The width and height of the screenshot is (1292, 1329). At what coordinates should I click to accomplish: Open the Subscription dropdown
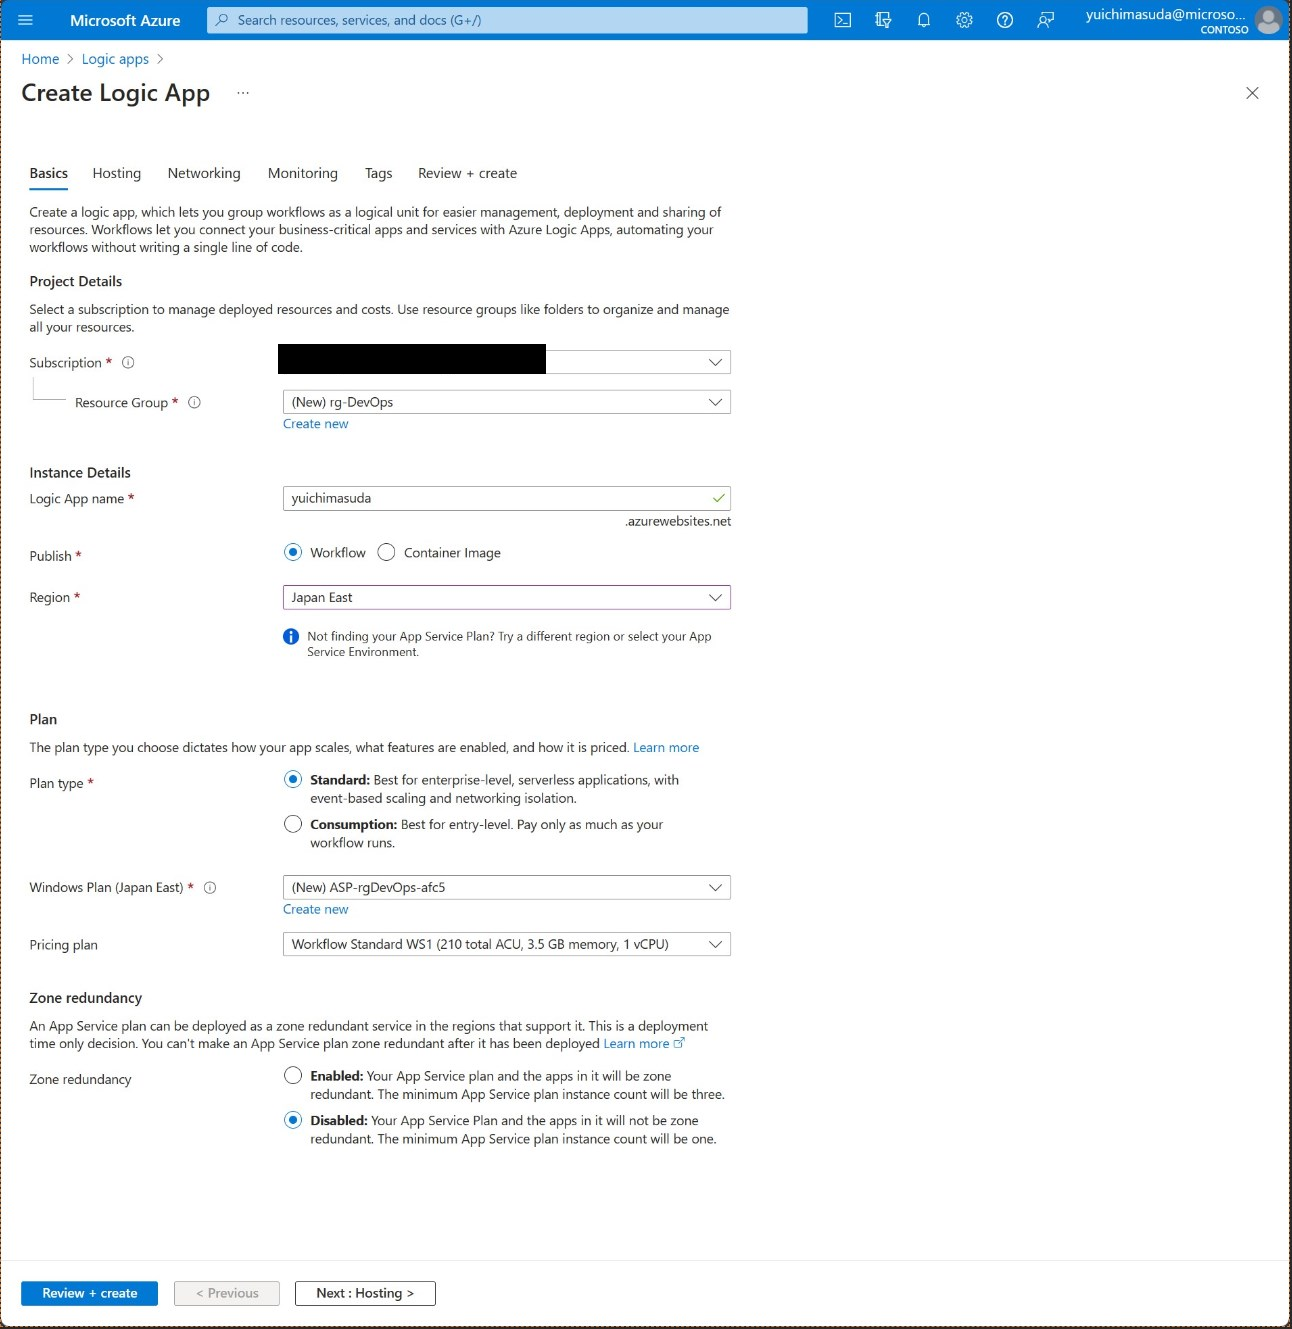[507, 362]
